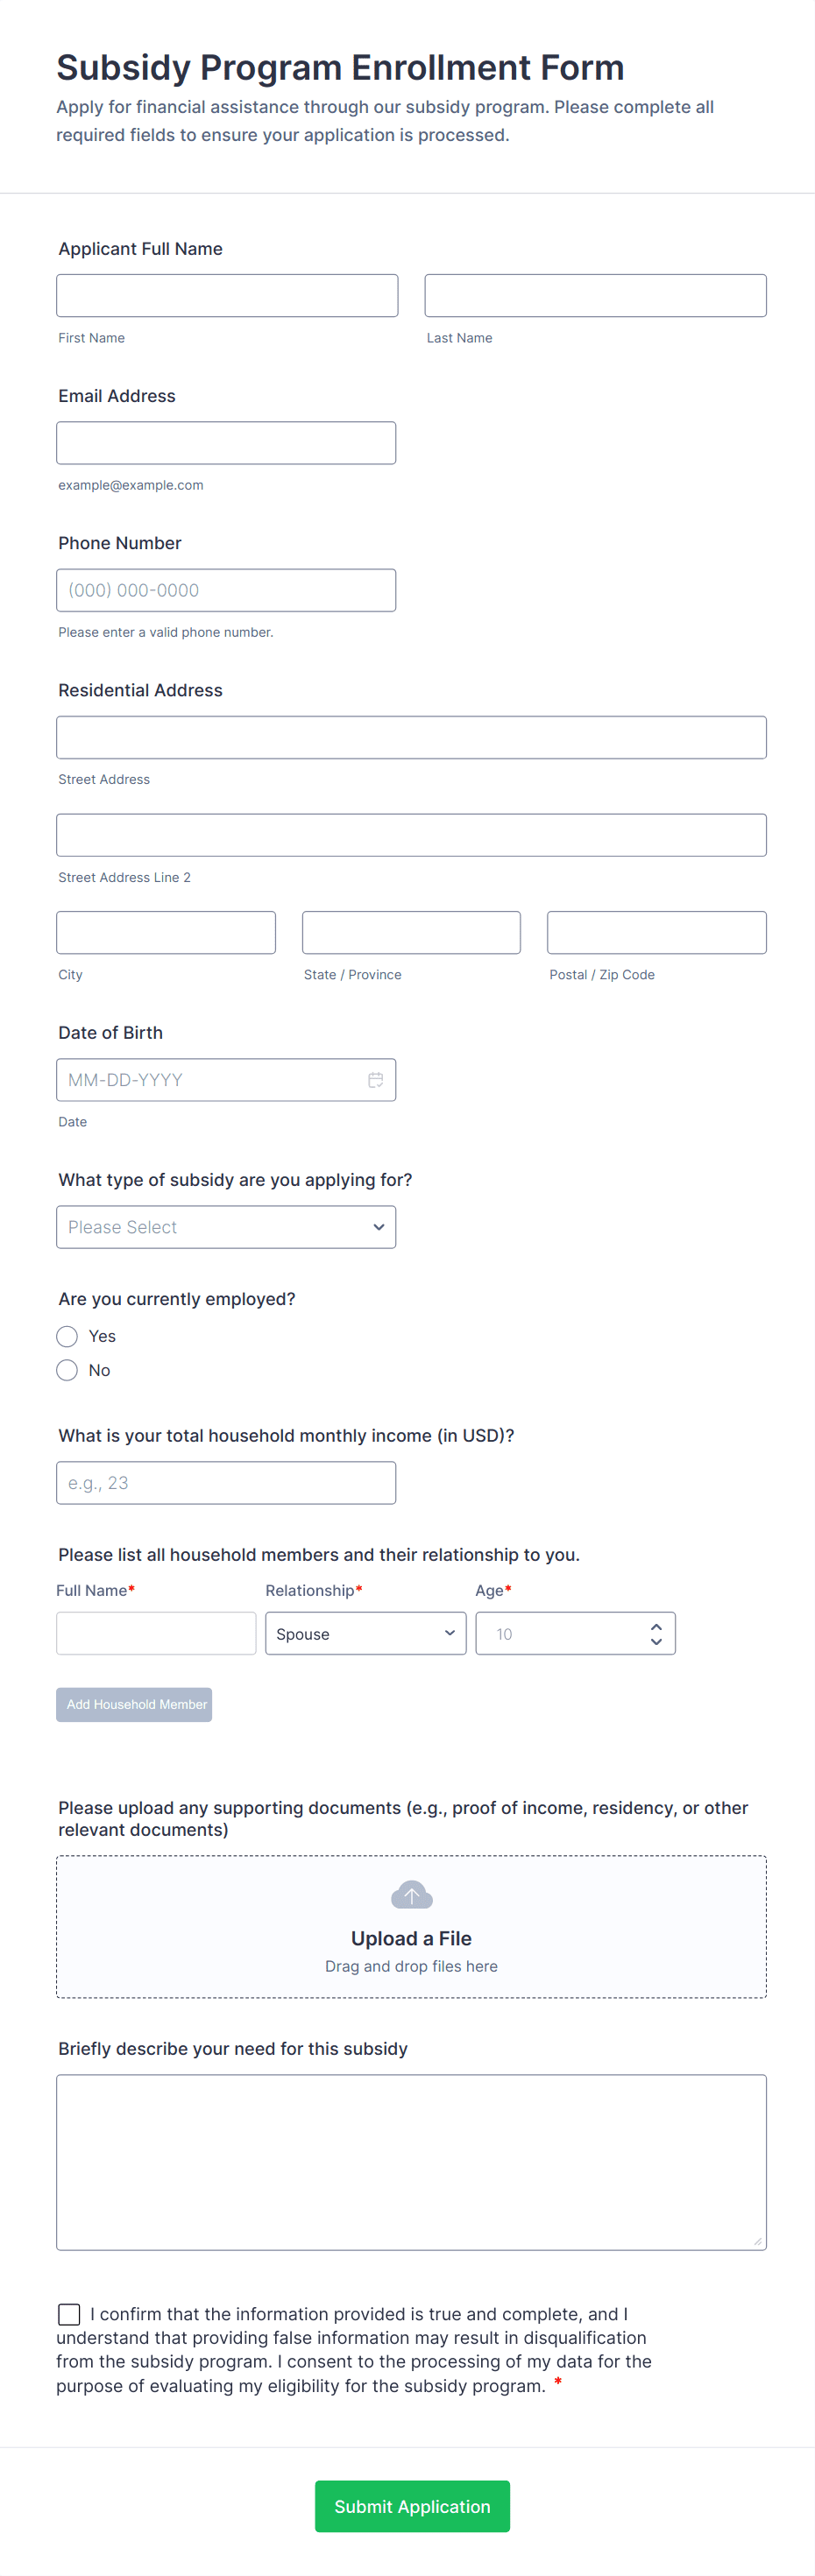Open the subsidy type dropdown
The height and width of the screenshot is (2576, 815).
(x=226, y=1227)
